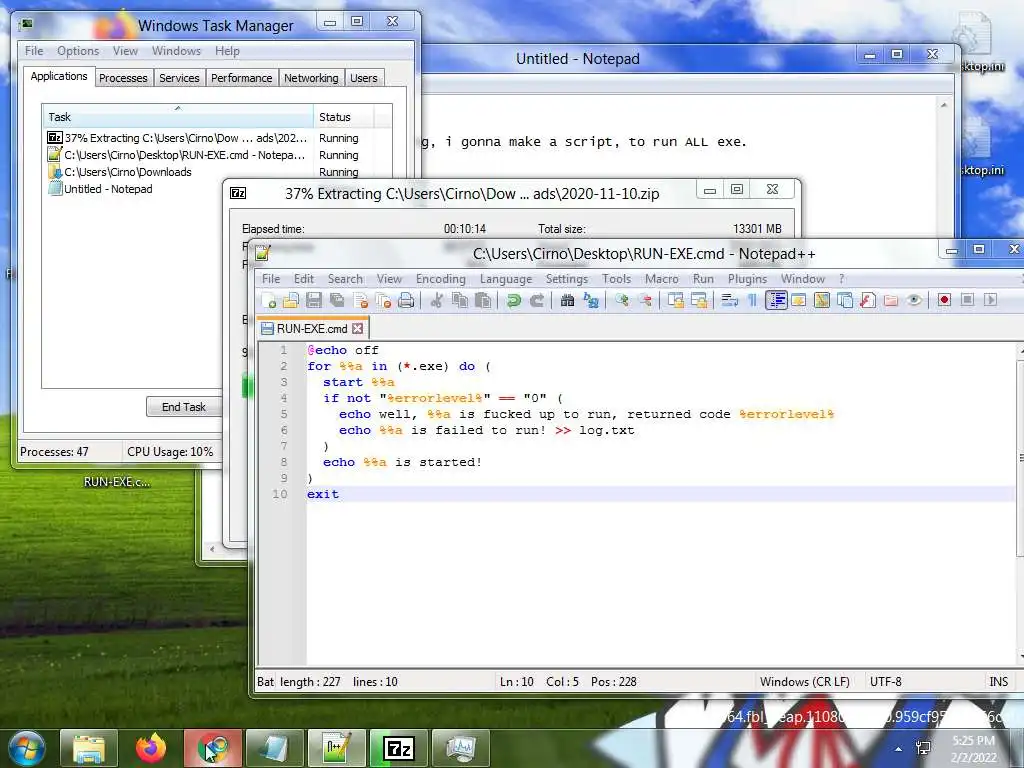The image size is (1024, 768).
Task: Click the Print icon in Notepad++ toolbar
Action: pos(406,300)
